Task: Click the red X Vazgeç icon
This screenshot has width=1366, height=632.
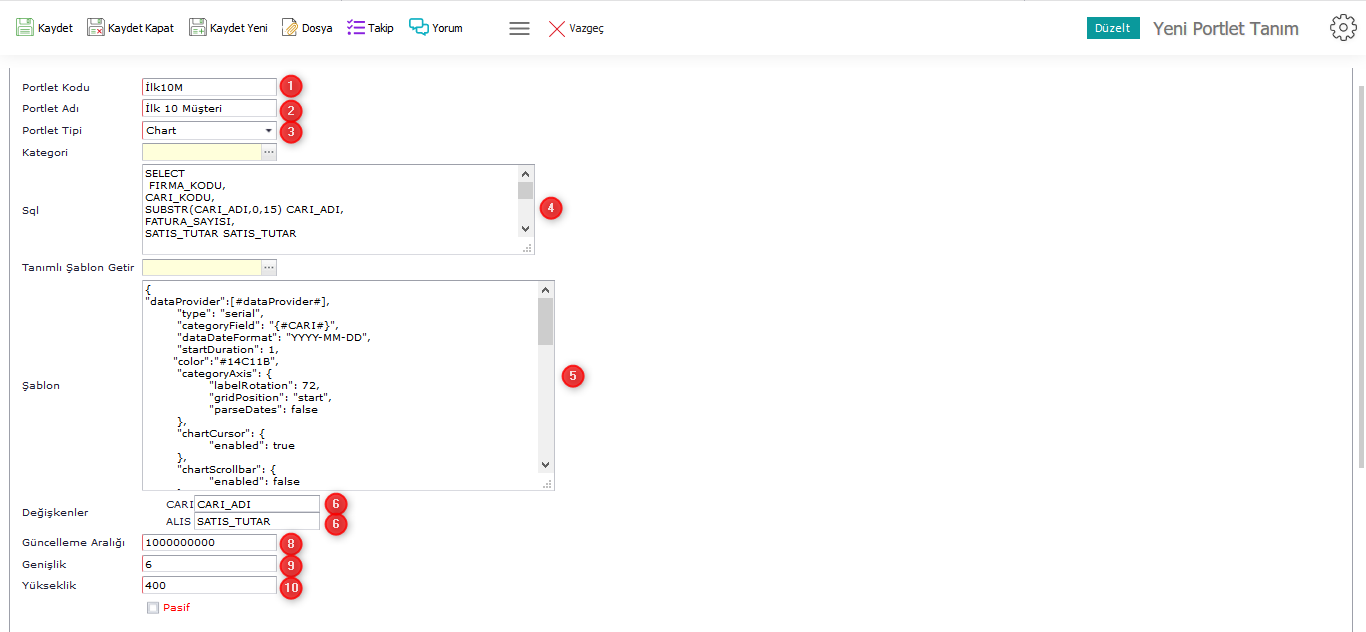Action: click(x=557, y=29)
